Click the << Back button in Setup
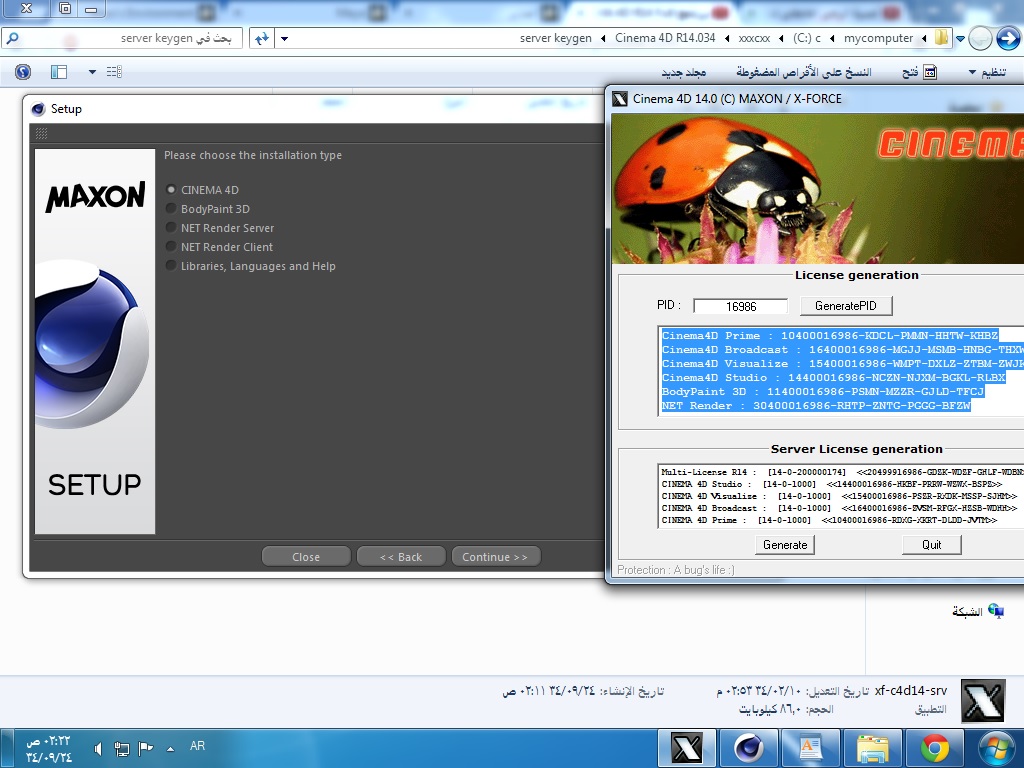 pyautogui.click(x=401, y=557)
